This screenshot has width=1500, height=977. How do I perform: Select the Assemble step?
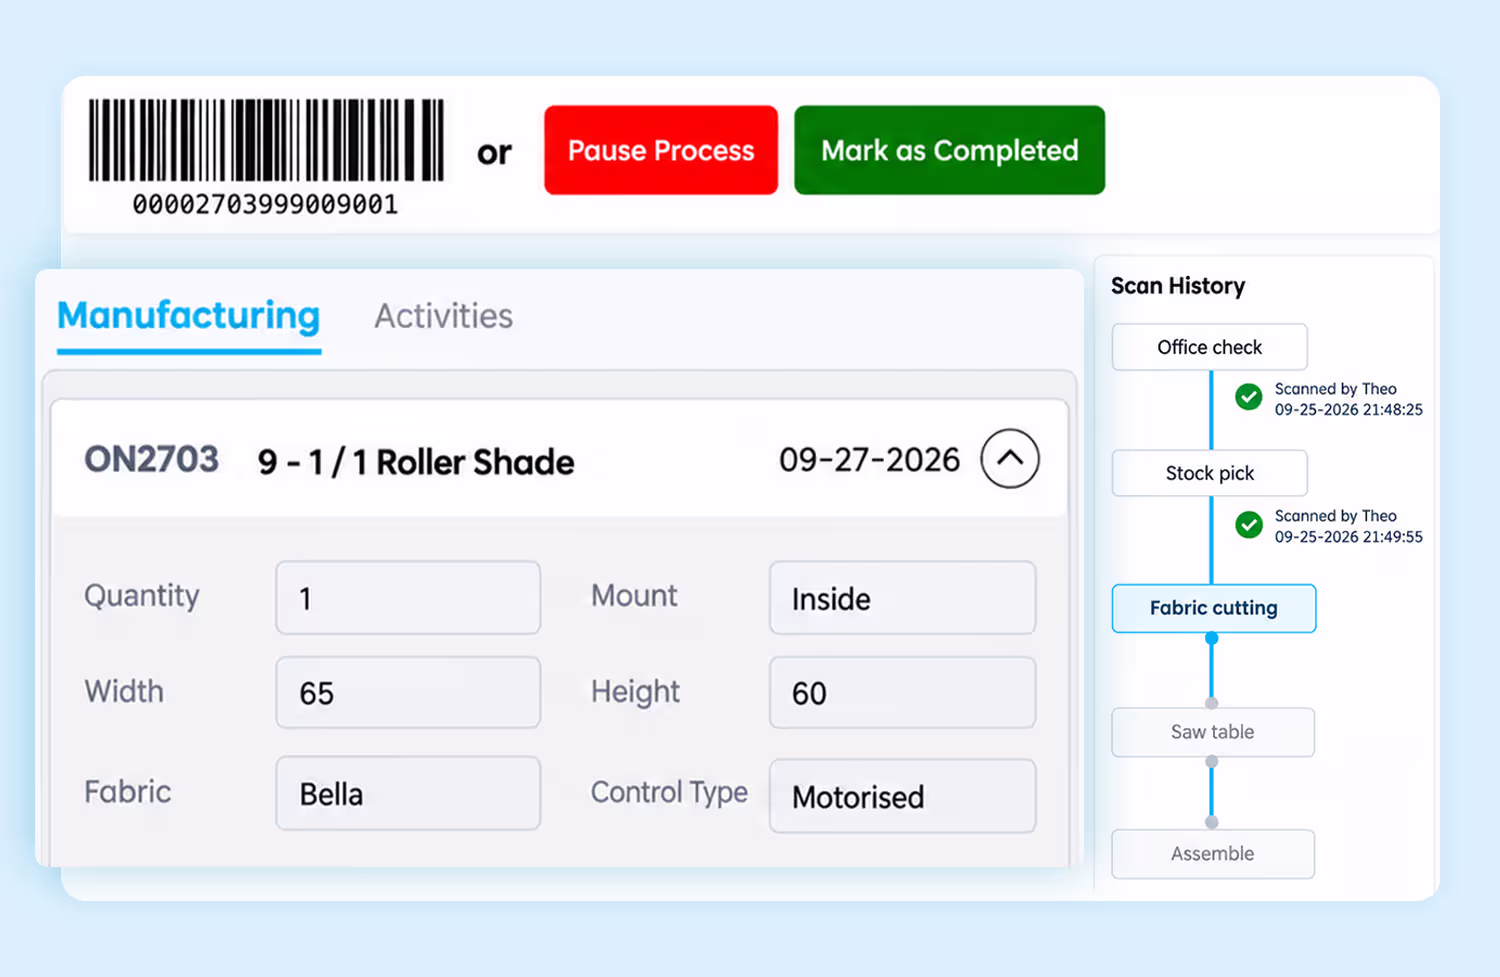point(1212,854)
